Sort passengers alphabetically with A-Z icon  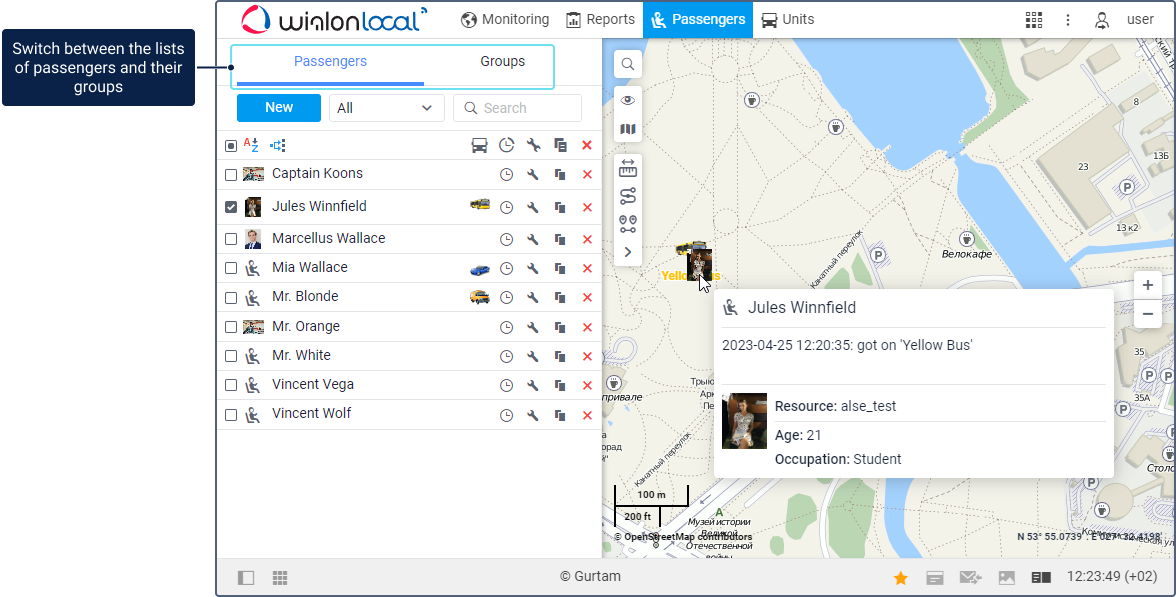(x=251, y=146)
